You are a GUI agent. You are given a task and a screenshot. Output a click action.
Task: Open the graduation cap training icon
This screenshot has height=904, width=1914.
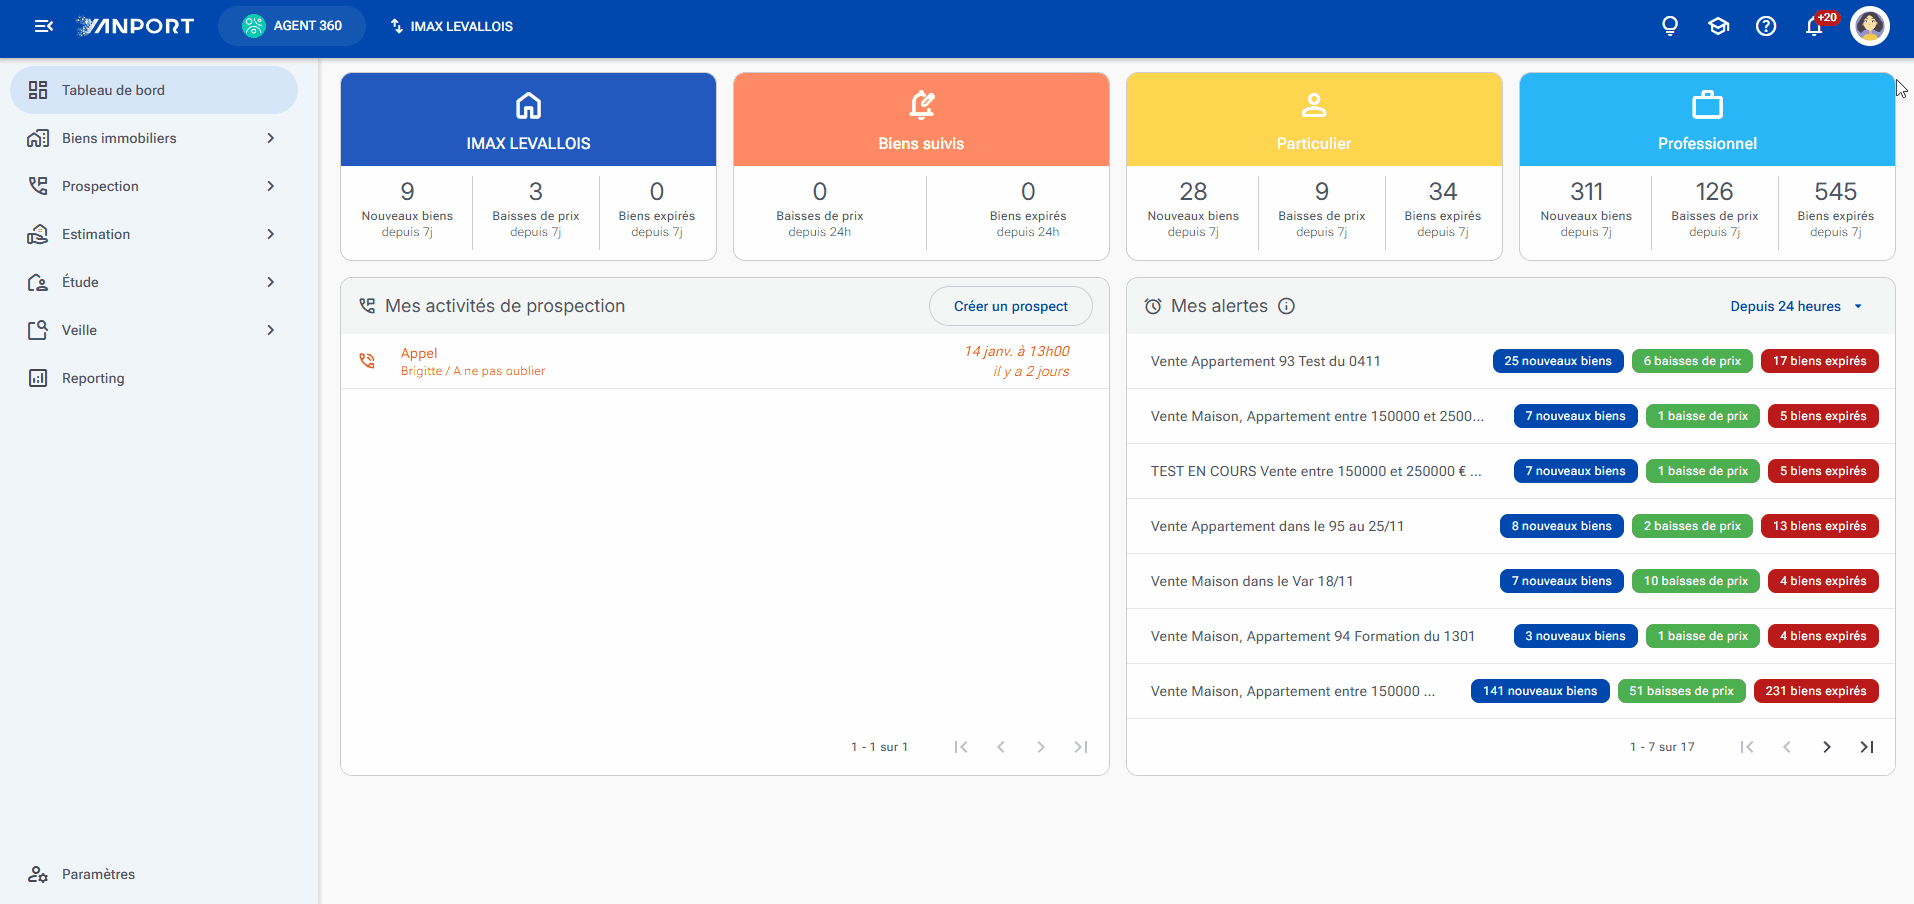point(1718,26)
